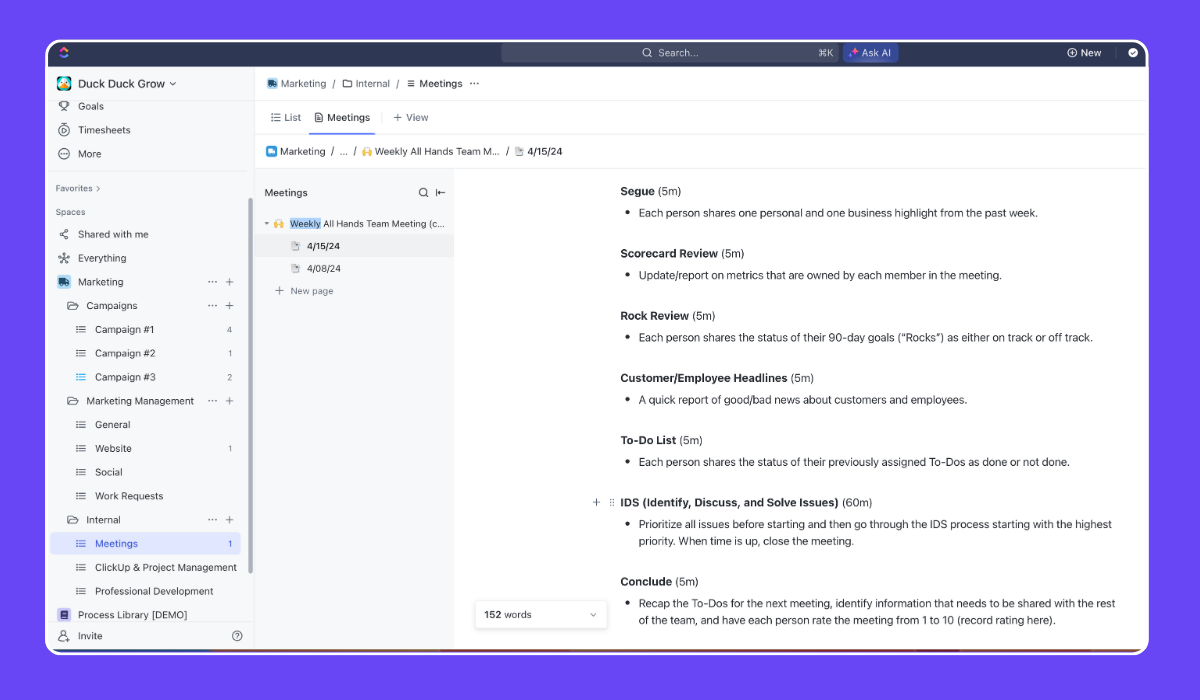This screenshot has width=1200, height=700.
Task: Open the Goals section in the sidebar
Action: pos(89,106)
